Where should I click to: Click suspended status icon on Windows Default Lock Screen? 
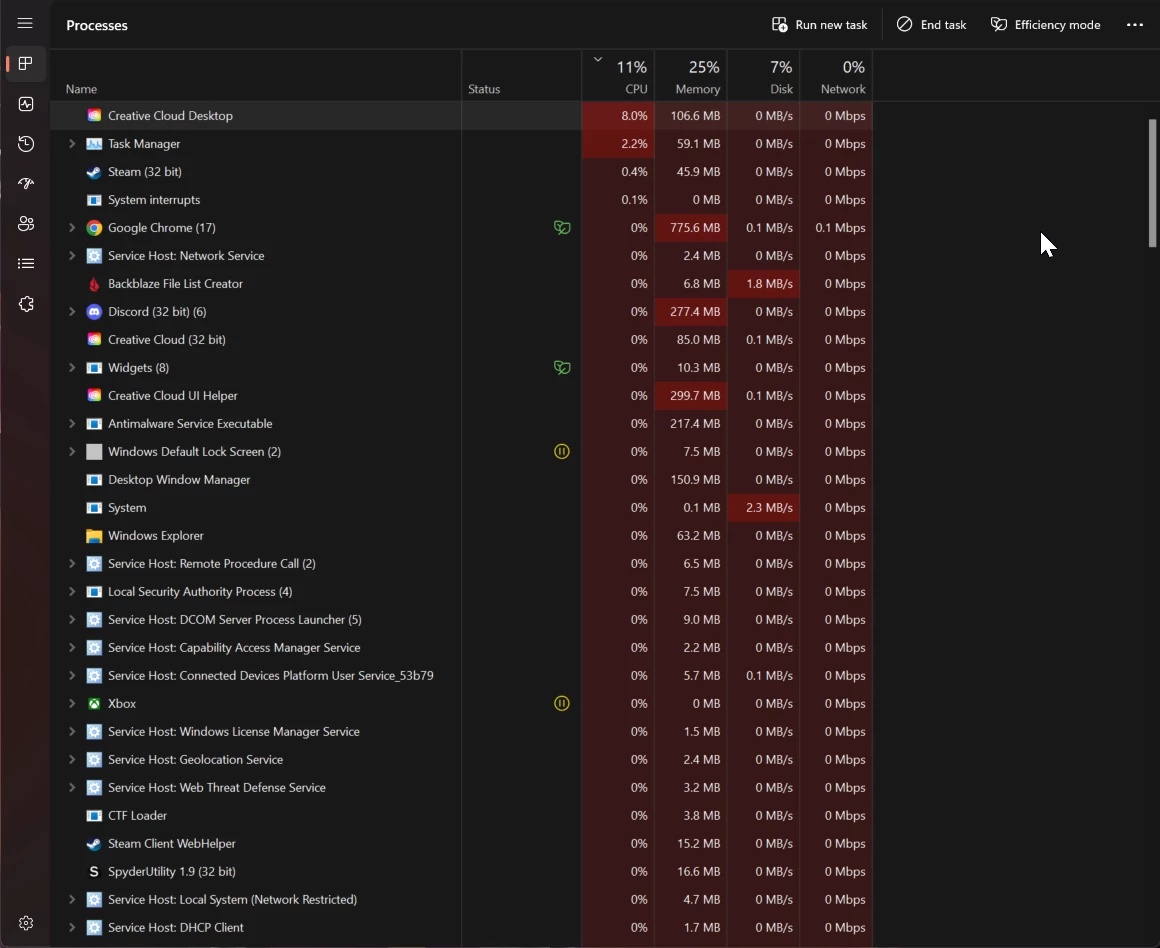(x=562, y=451)
